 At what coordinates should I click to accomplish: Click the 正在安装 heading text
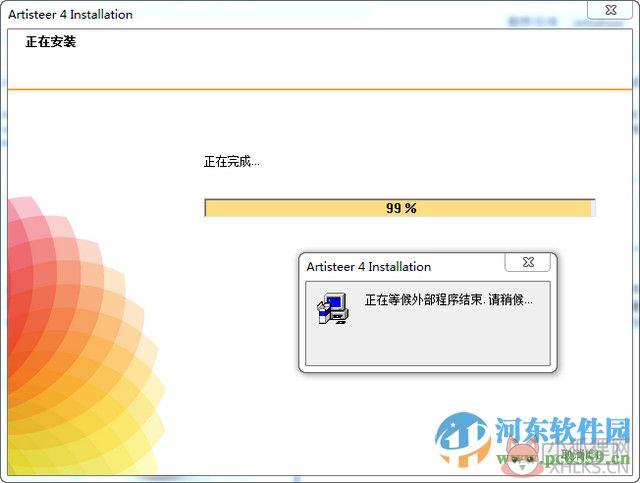pyautogui.click(x=51, y=42)
